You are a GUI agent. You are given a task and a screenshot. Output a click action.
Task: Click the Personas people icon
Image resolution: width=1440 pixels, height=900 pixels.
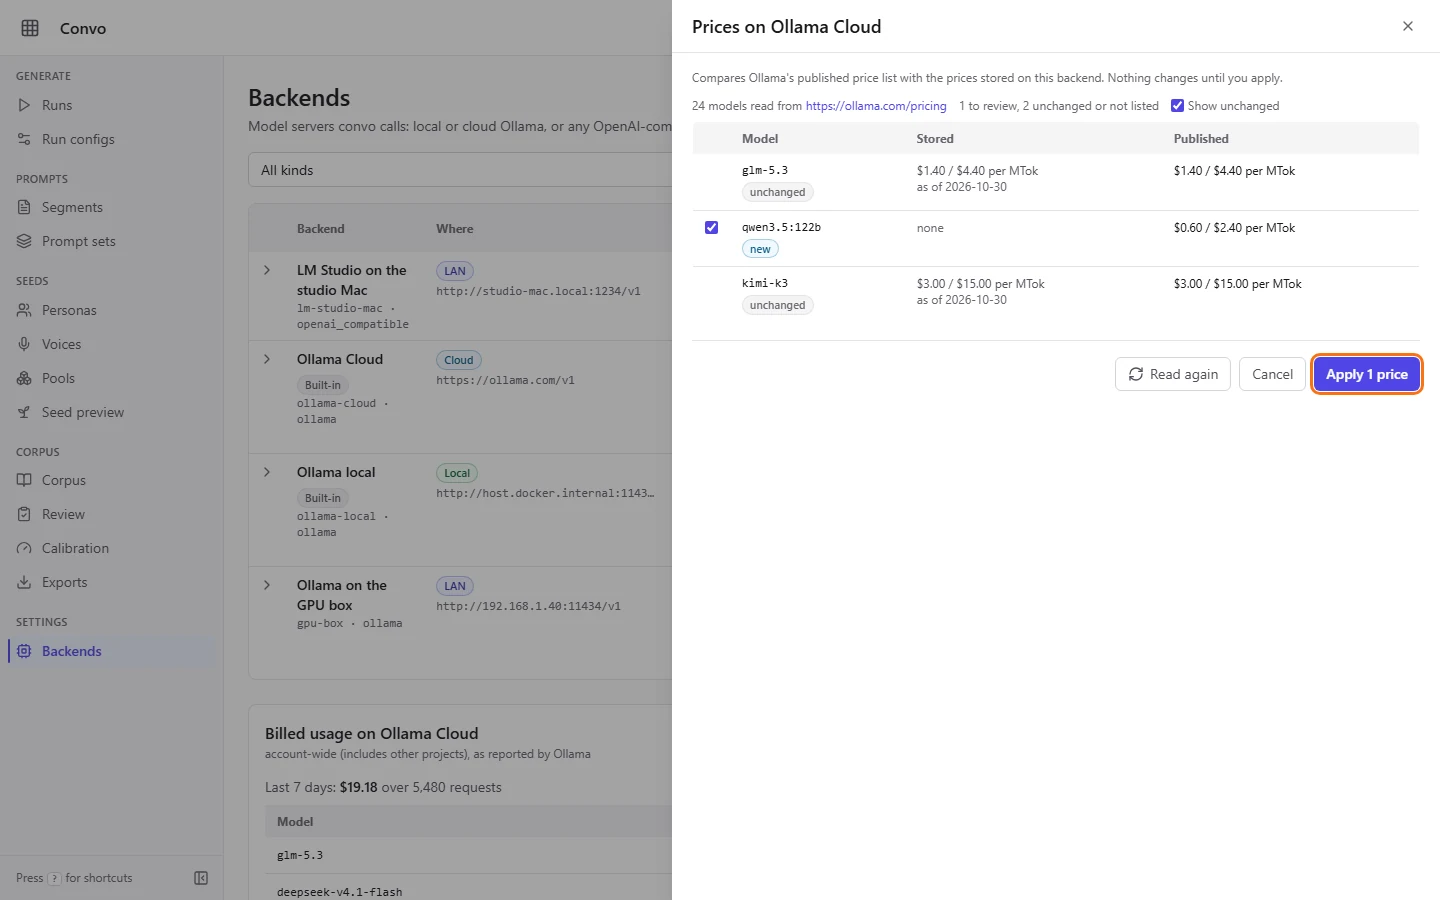click(x=25, y=310)
